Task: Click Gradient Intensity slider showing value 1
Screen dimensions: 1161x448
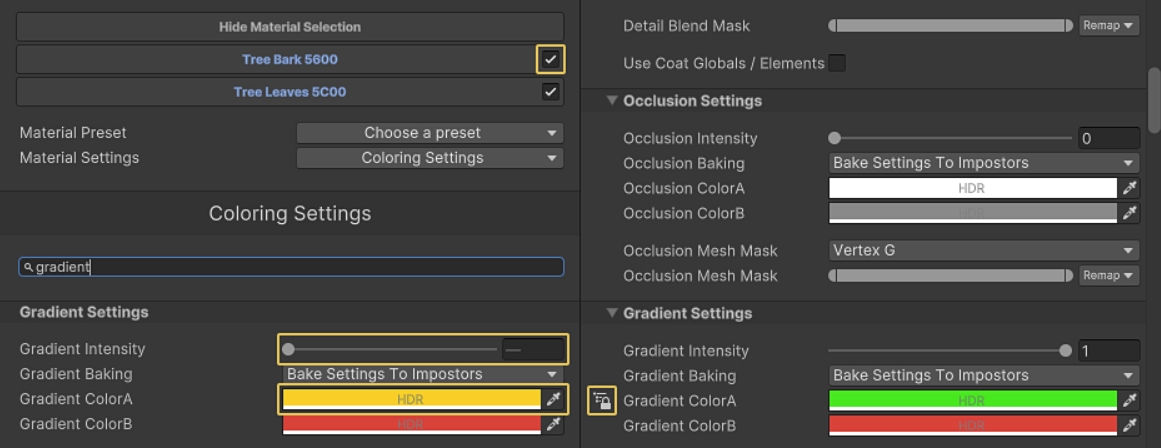Action: pos(950,351)
